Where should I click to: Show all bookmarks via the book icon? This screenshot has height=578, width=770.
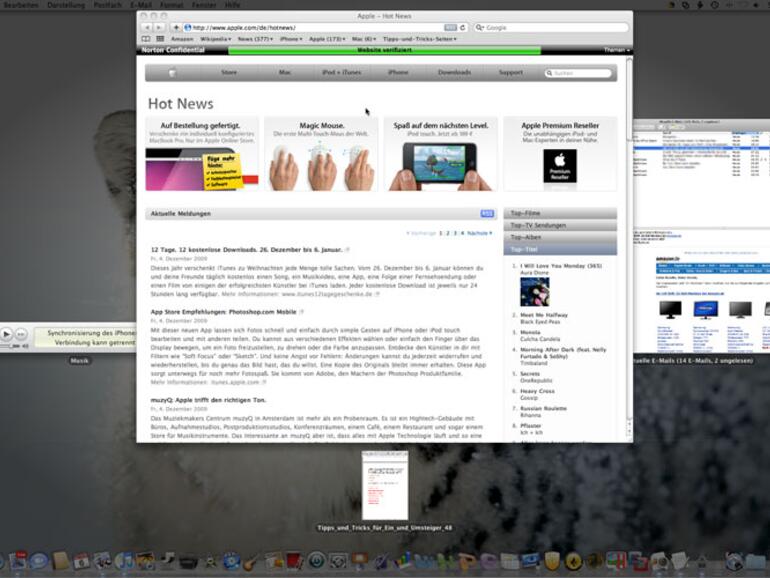pyautogui.click(x=146, y=39)
